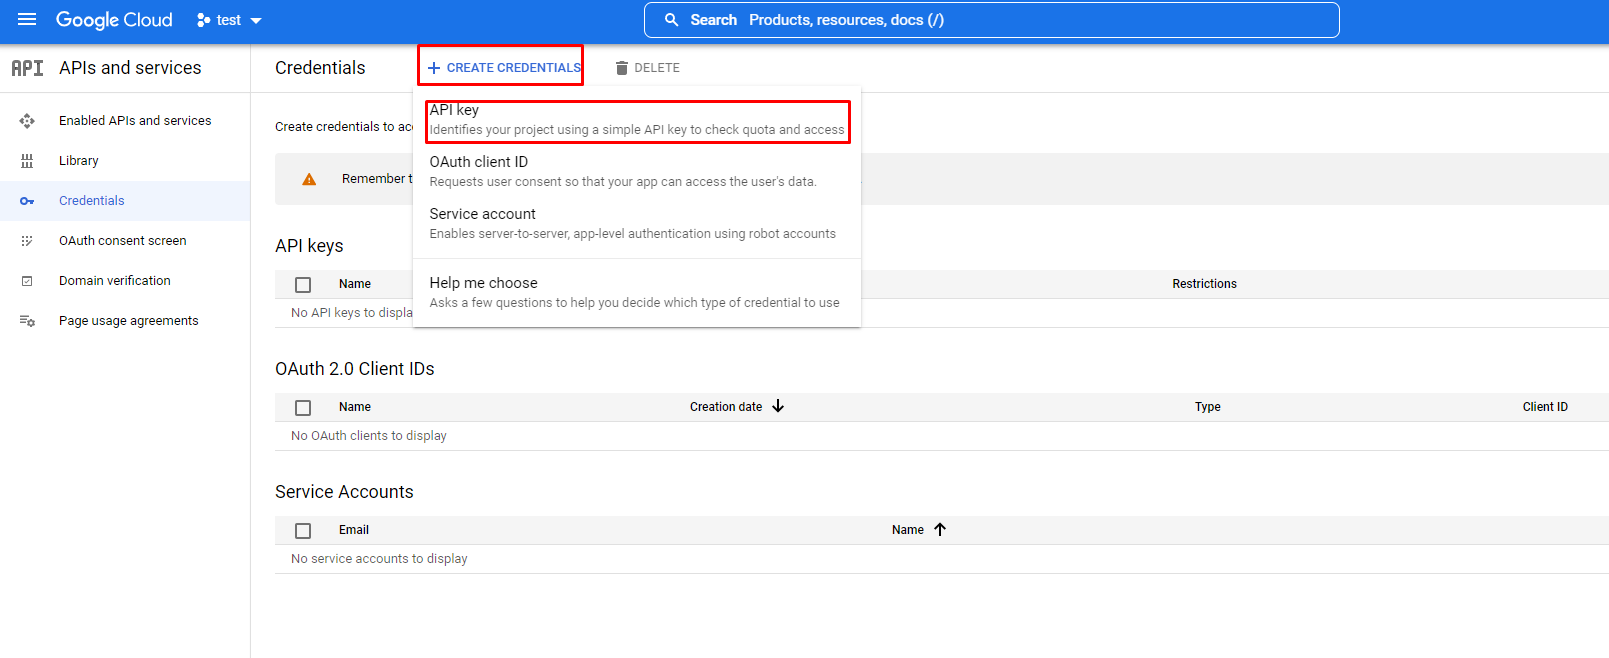Screen dimensions: 1609x658
Task: Toggle select-all checkbox in API keys table
Action: 303,285
